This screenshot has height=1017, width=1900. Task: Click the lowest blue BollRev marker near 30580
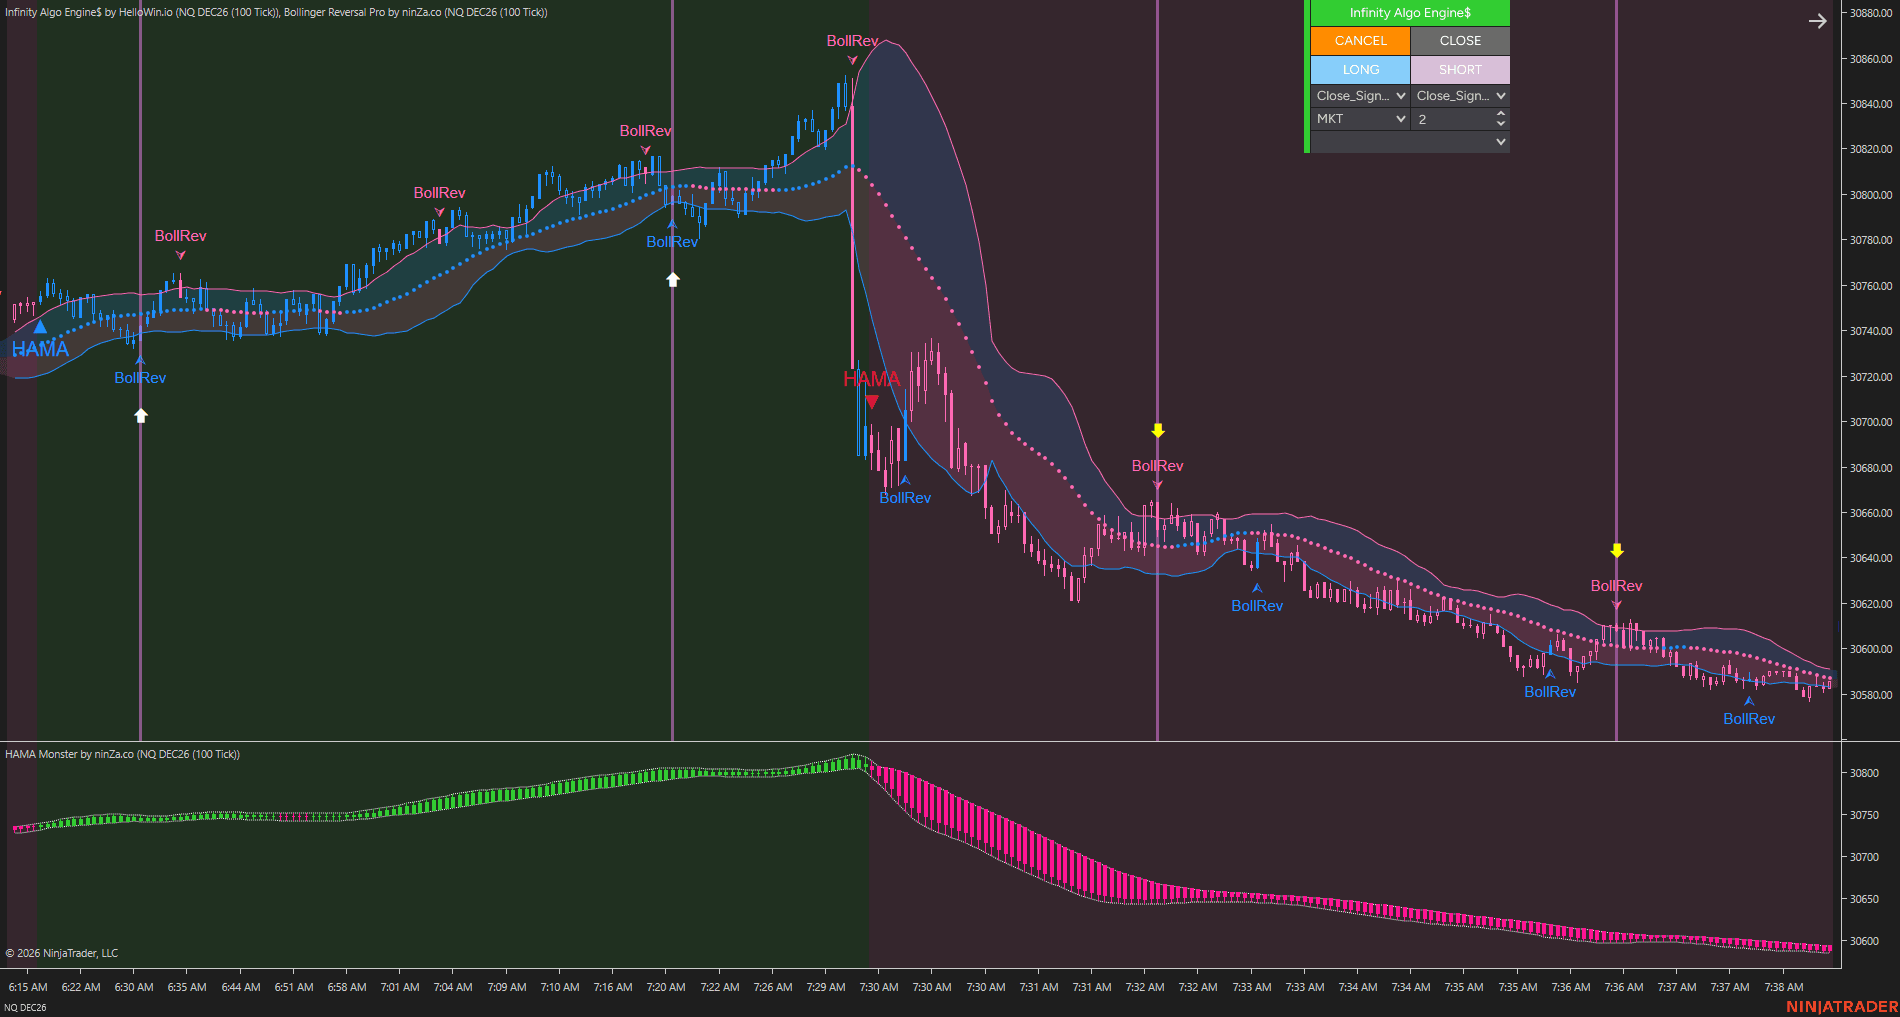[x=1749, y=719]
